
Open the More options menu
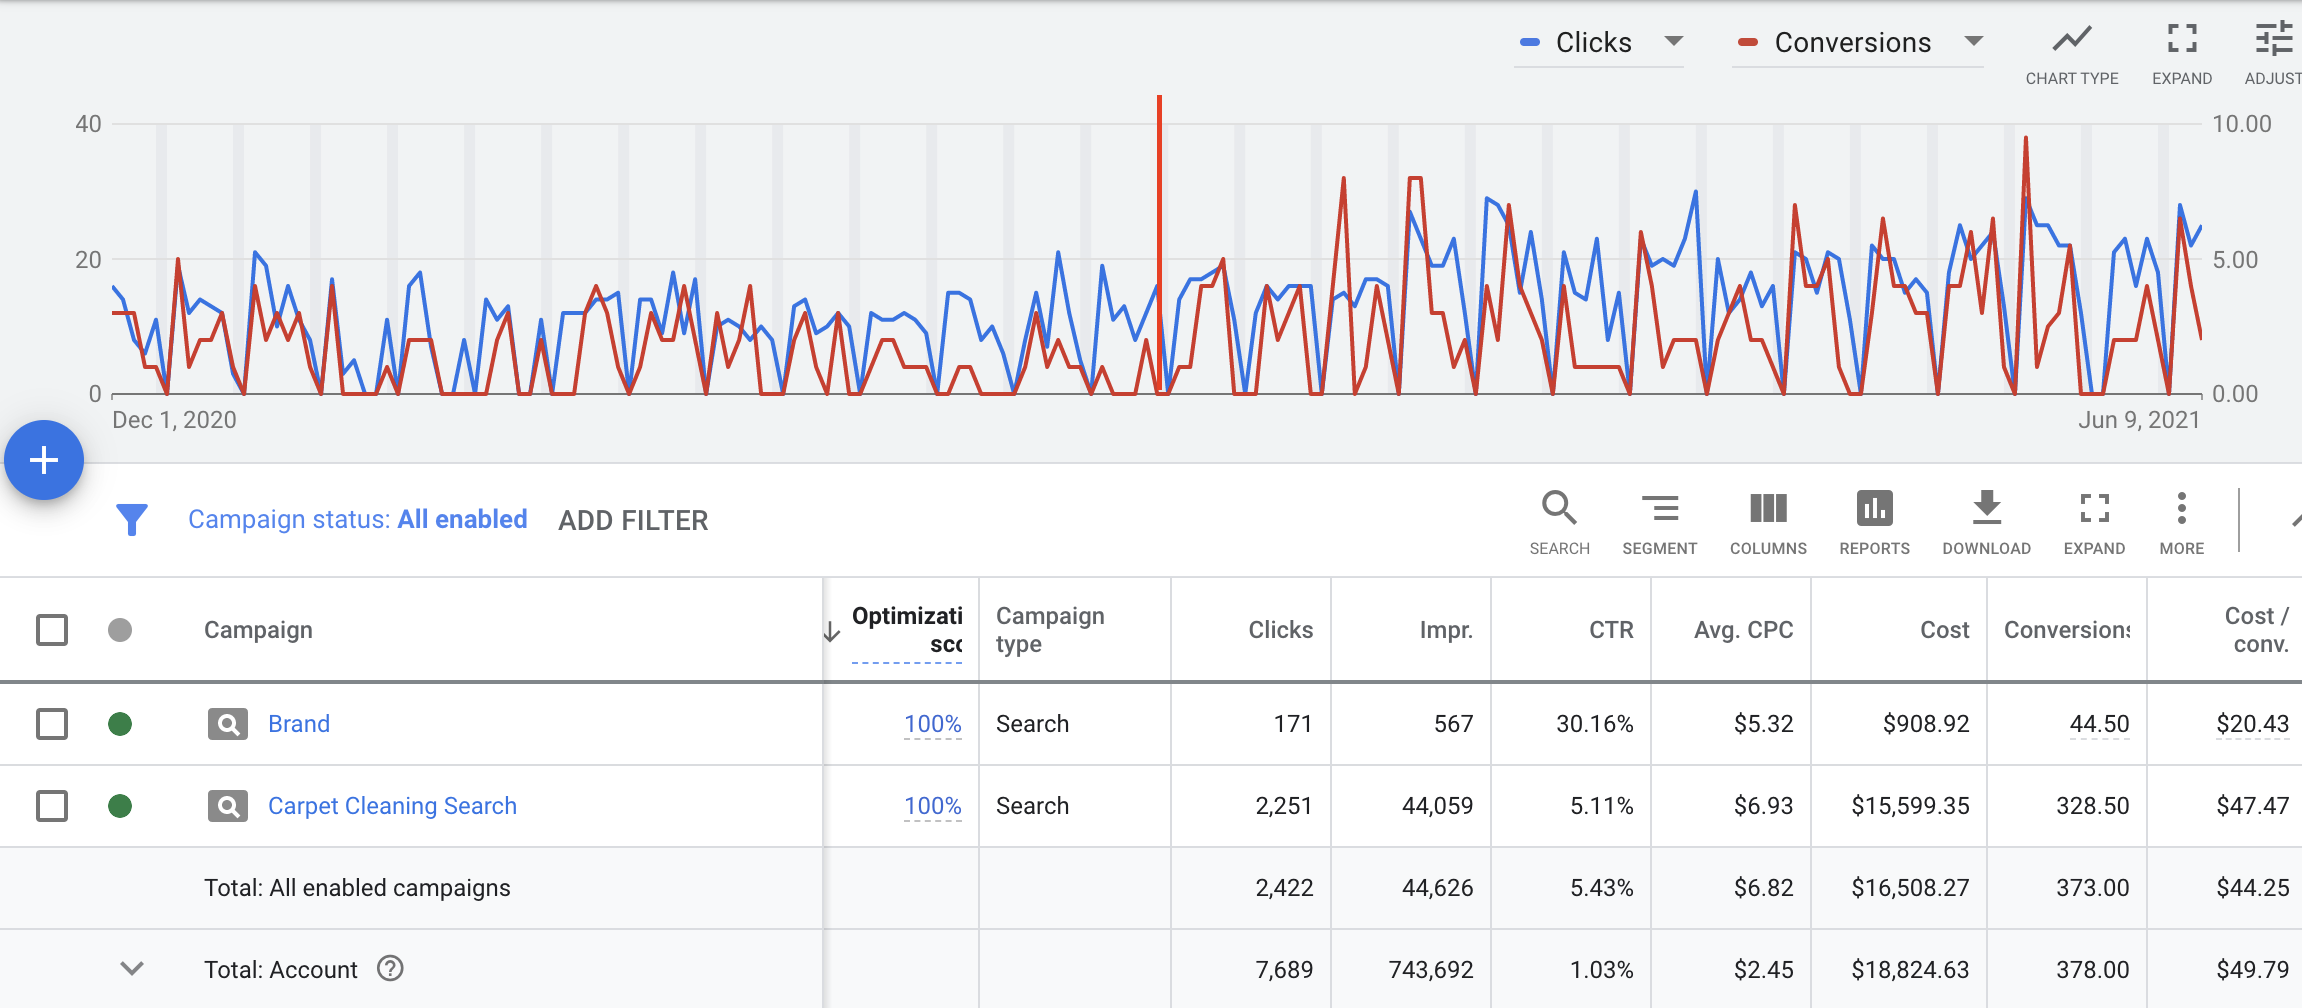click(x=2181, y=520)
